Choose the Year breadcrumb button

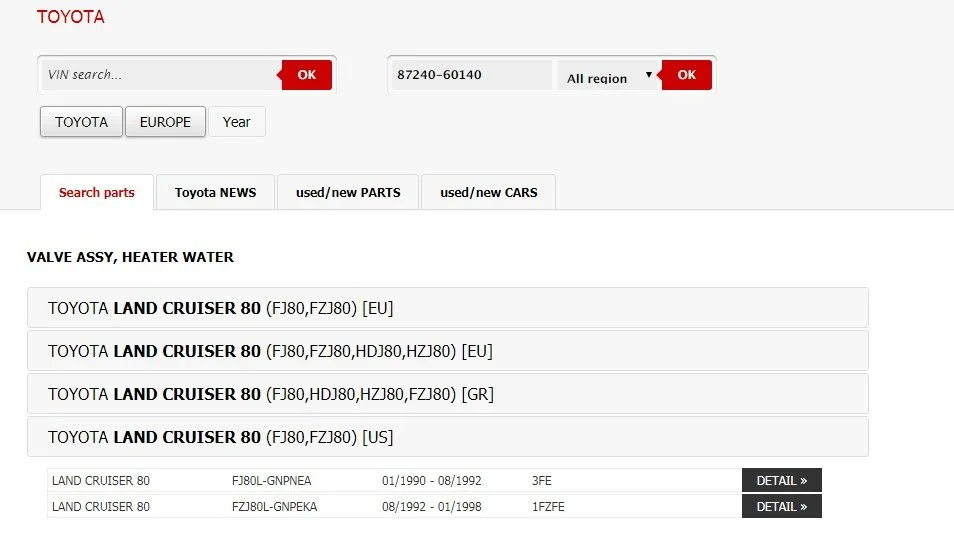pos(236,122)
